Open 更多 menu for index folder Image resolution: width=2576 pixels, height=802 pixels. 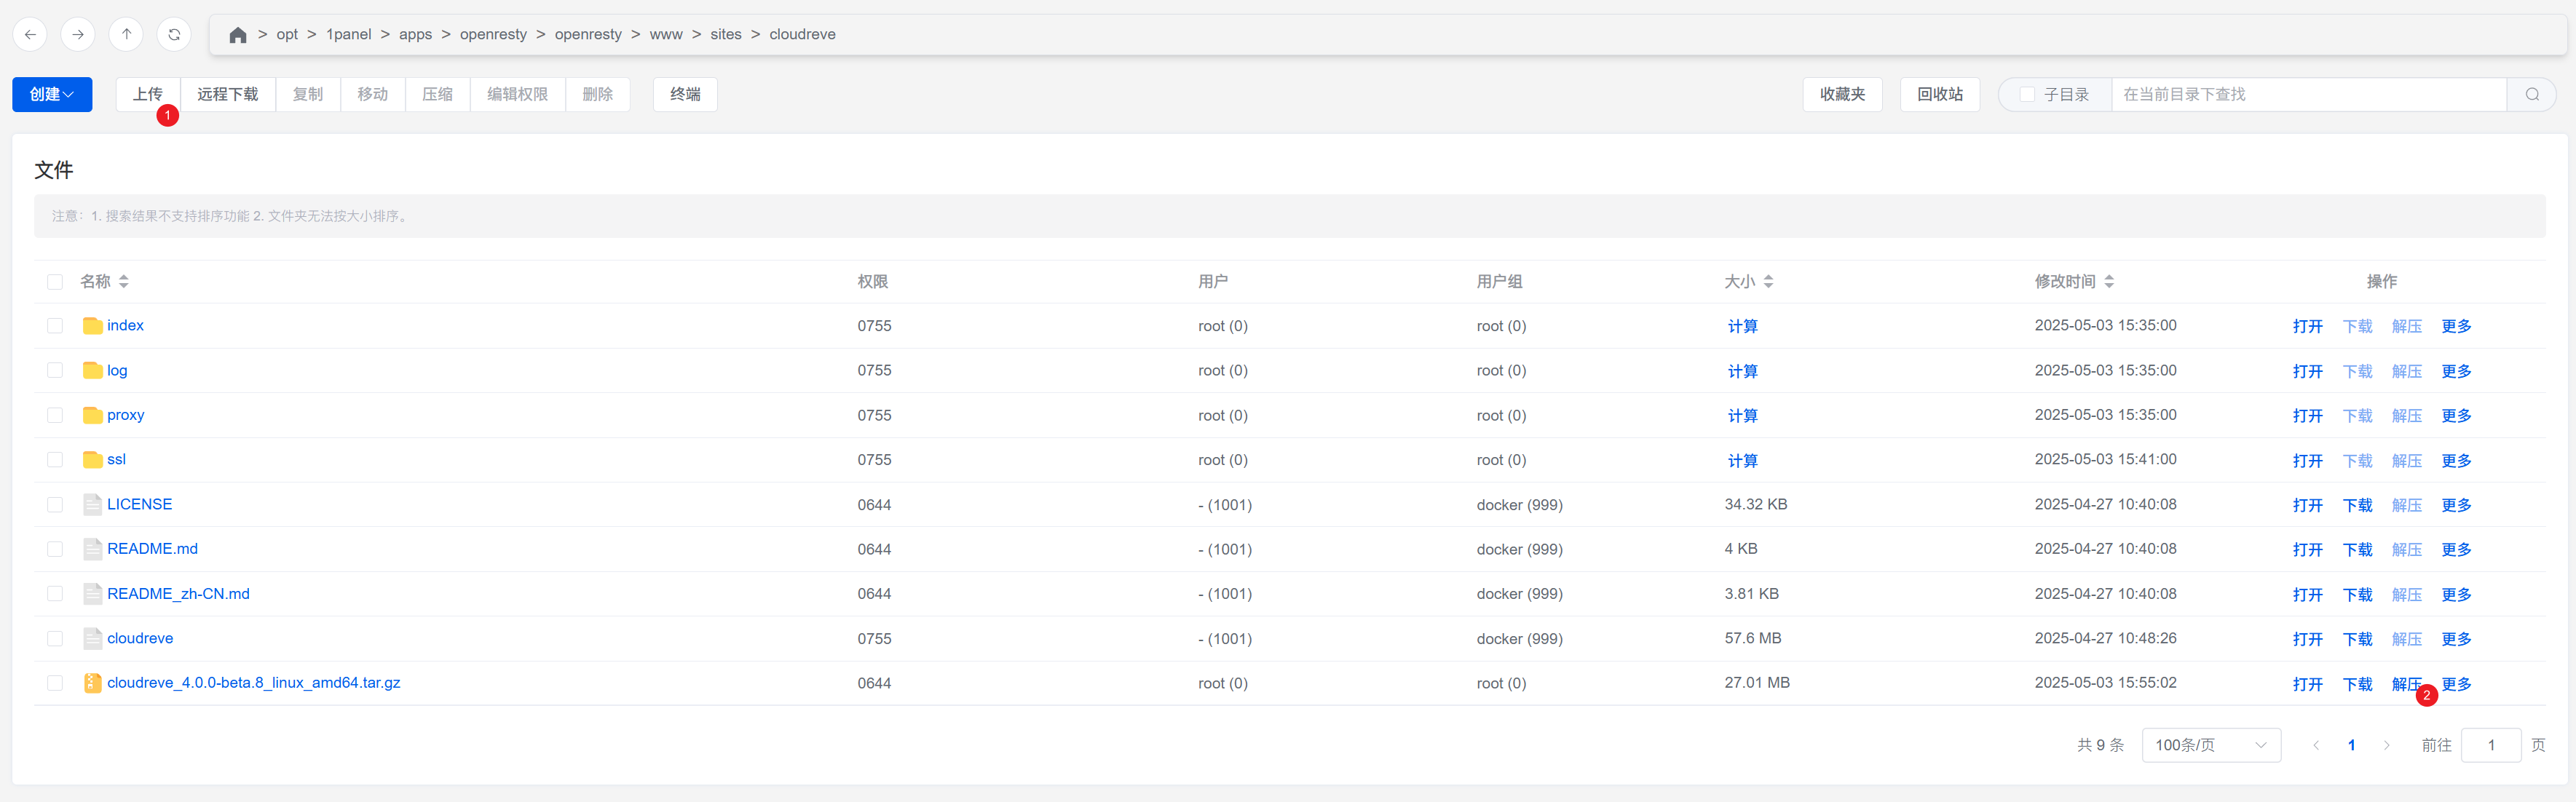(x=2456, y=327)
